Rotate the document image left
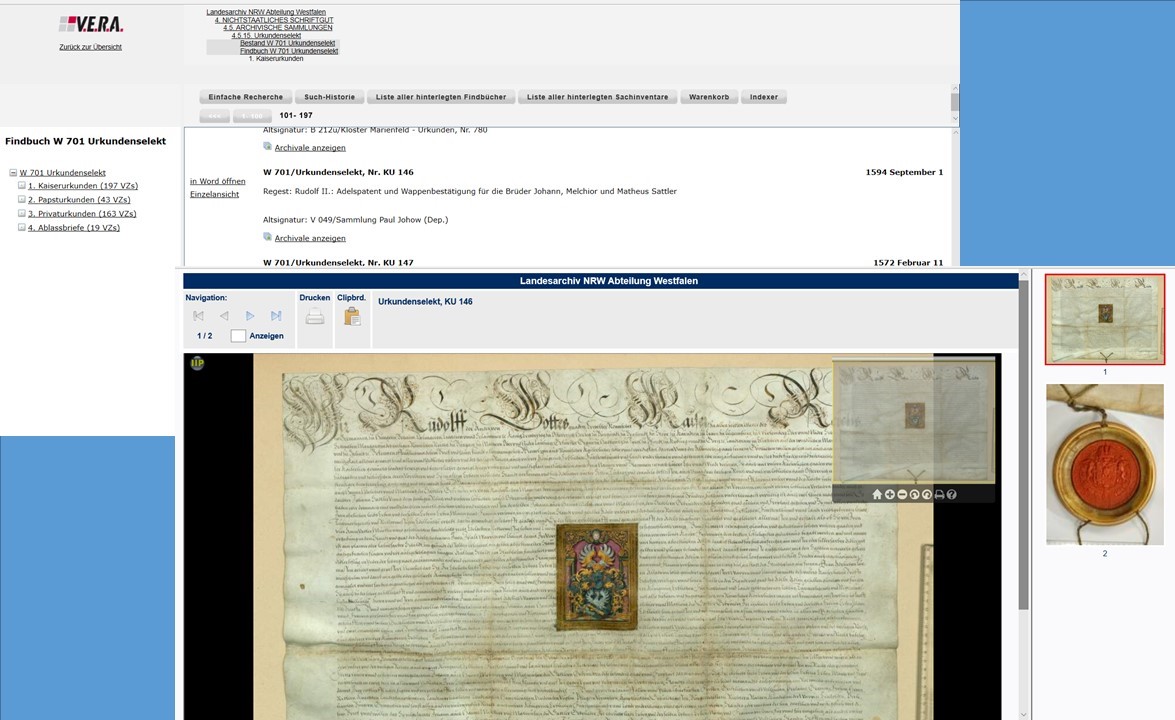1175x720 pixels. (914, 494)
